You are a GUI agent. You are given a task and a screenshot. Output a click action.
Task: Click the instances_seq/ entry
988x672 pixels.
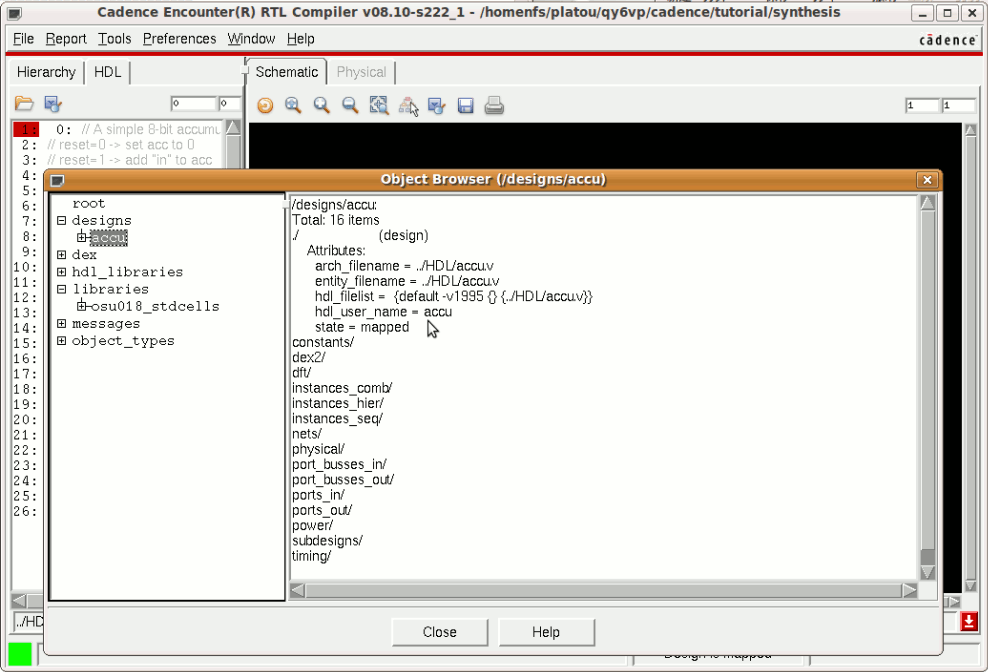click(337, 419)
